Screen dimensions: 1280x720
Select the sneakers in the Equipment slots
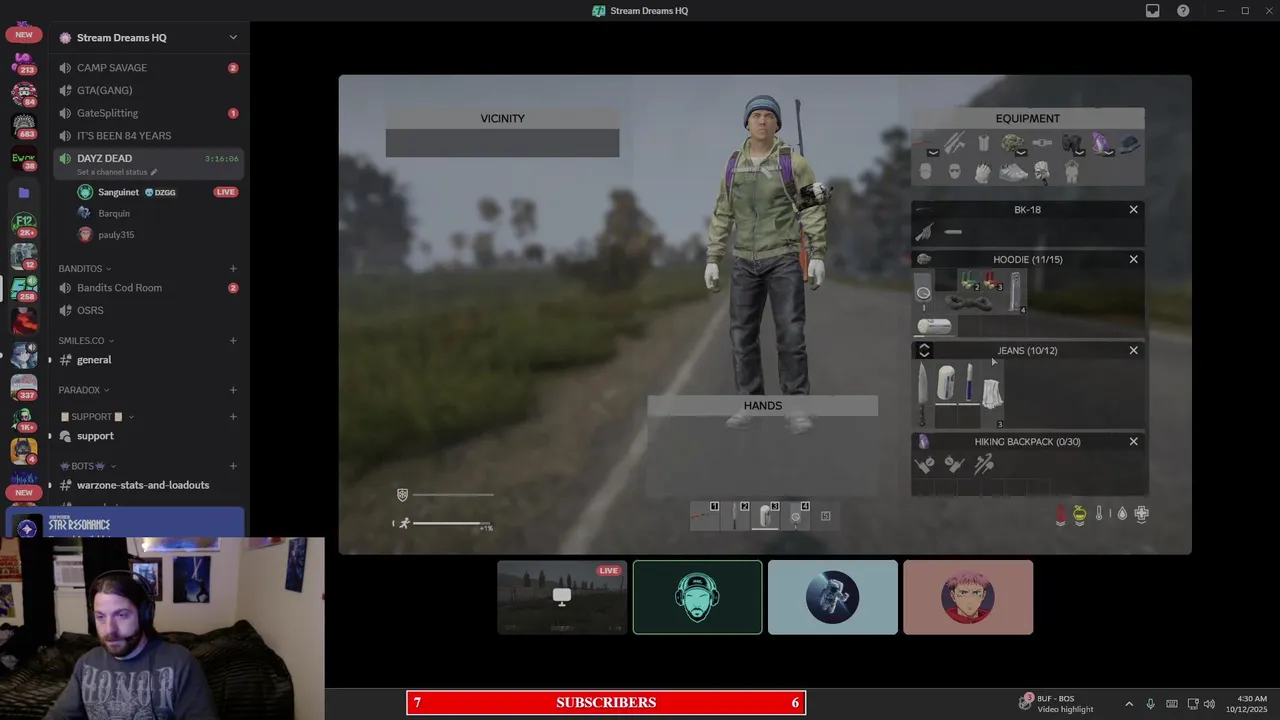[x=1013, y=172]
